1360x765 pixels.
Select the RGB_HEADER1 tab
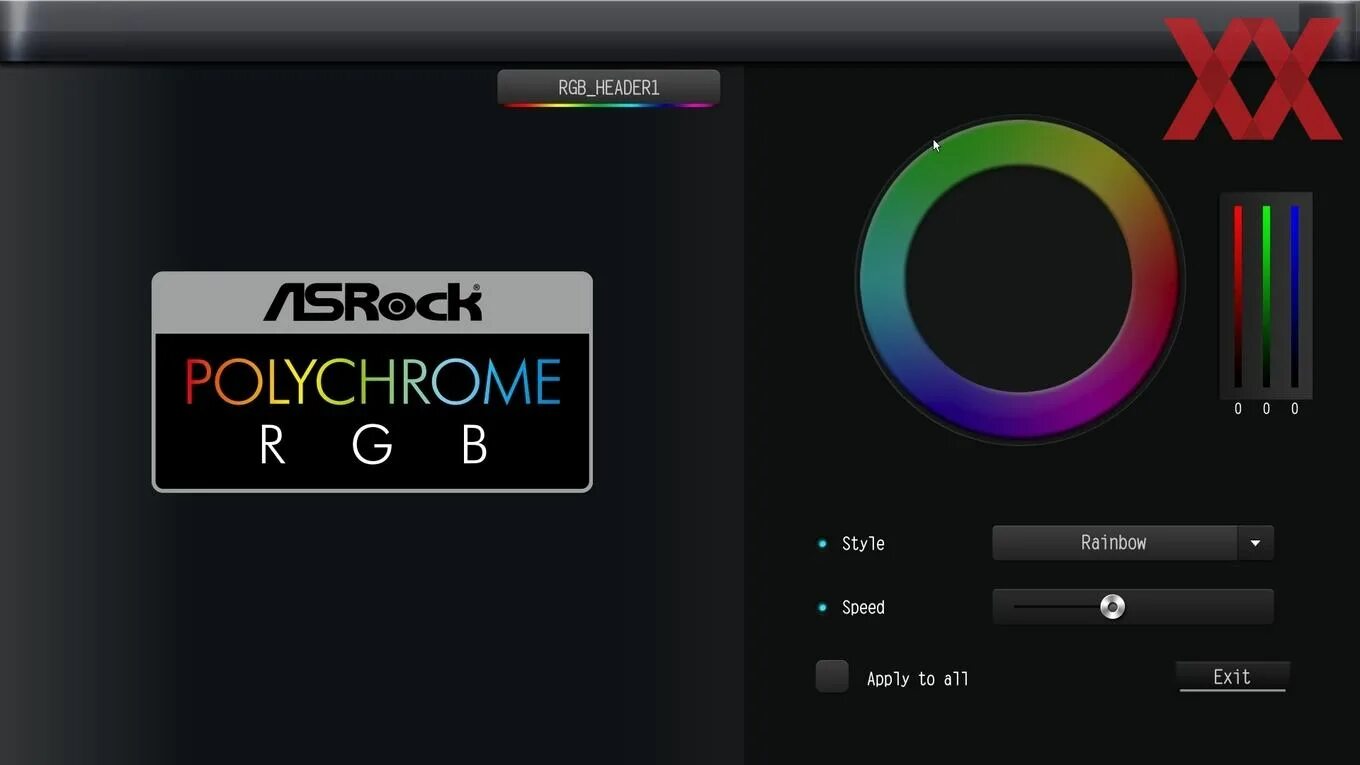[x=608, y=88]
